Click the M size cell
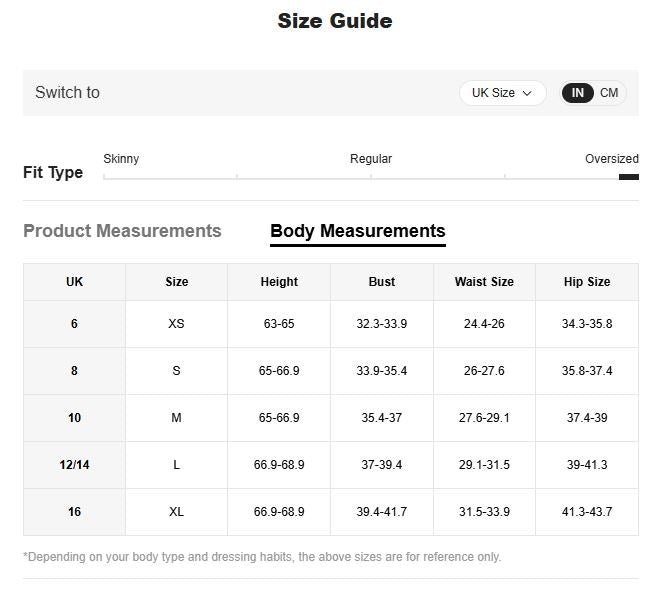The height and width of the screenshot is (590, 668). (x=176, y=418)
